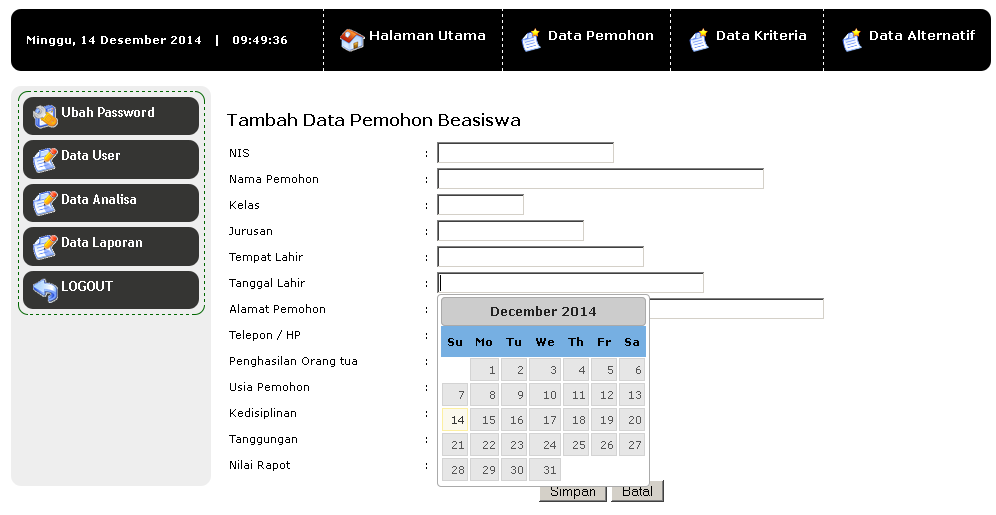996x515 pixels.
Task: Select day 12 in calendar
Action: pos(604,395)
